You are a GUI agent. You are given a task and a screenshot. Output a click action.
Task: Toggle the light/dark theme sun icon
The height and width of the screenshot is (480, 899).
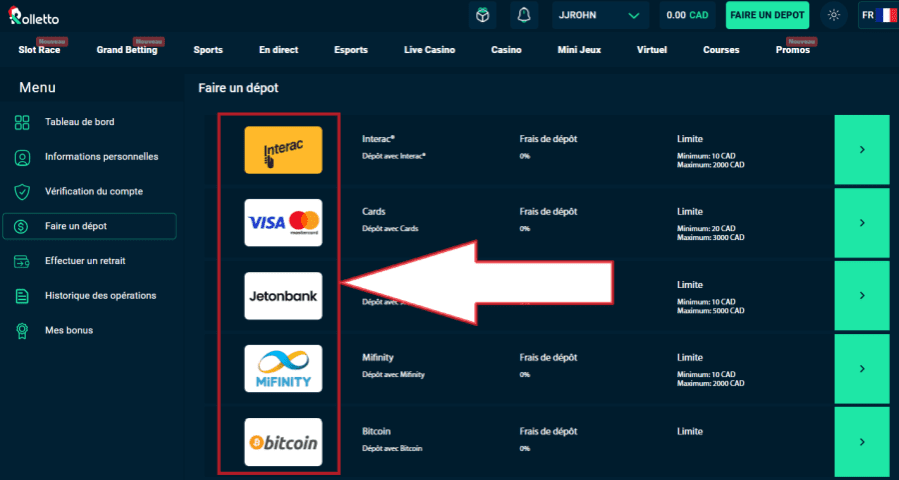[x=834, y=15]
